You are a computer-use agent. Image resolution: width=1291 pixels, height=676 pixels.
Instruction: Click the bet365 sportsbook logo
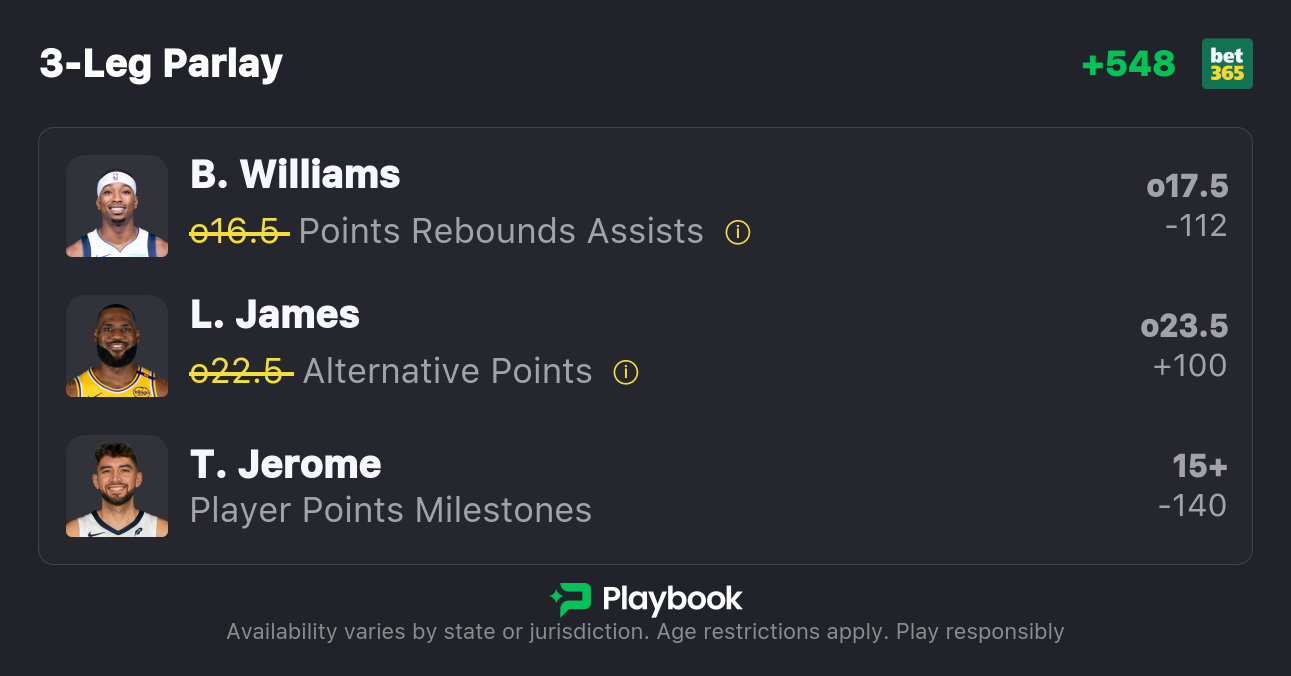click(x=1227, y=64)
